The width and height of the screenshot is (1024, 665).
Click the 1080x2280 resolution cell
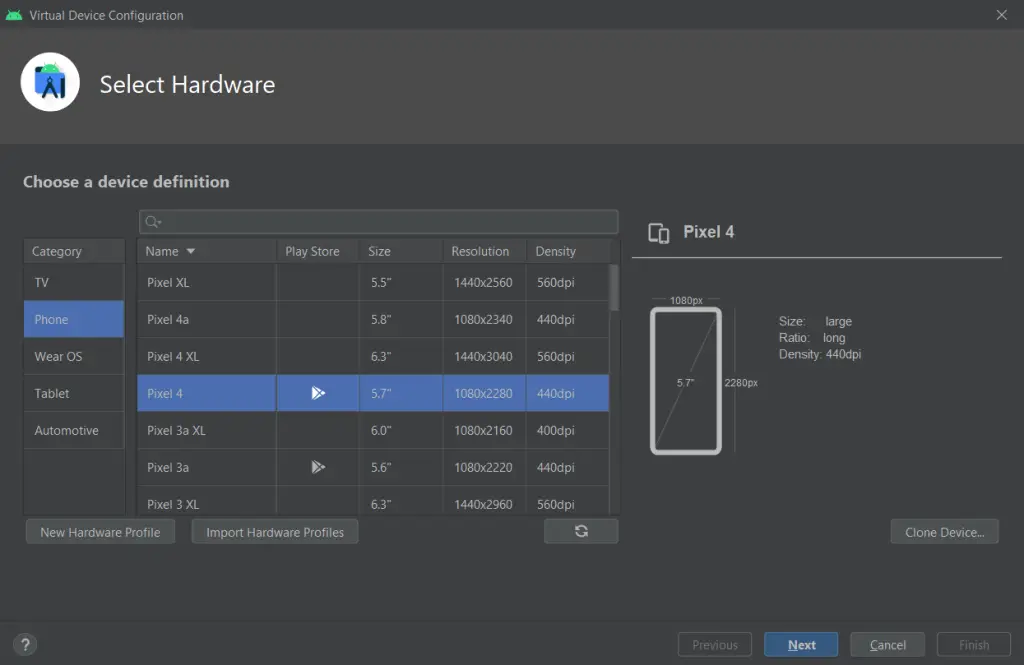pyautogui.click(x=485, y=393)
